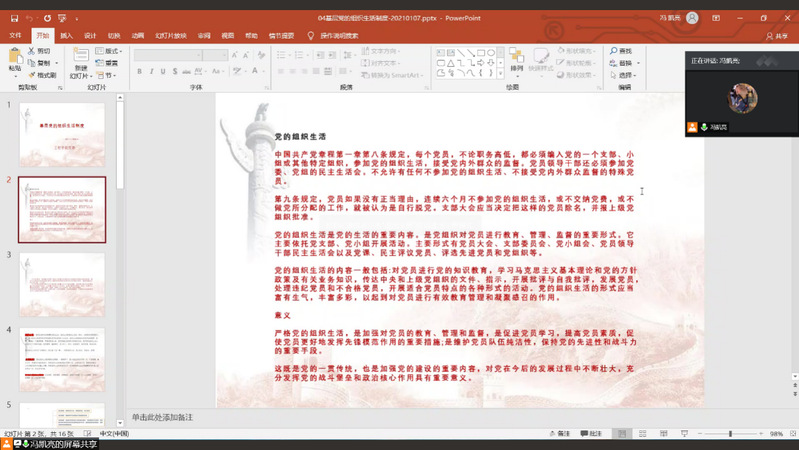This screenshot has width=799, height=450.
Task: Click the Paste (粘贴) clipboard icon
Action: coord(15,56)
